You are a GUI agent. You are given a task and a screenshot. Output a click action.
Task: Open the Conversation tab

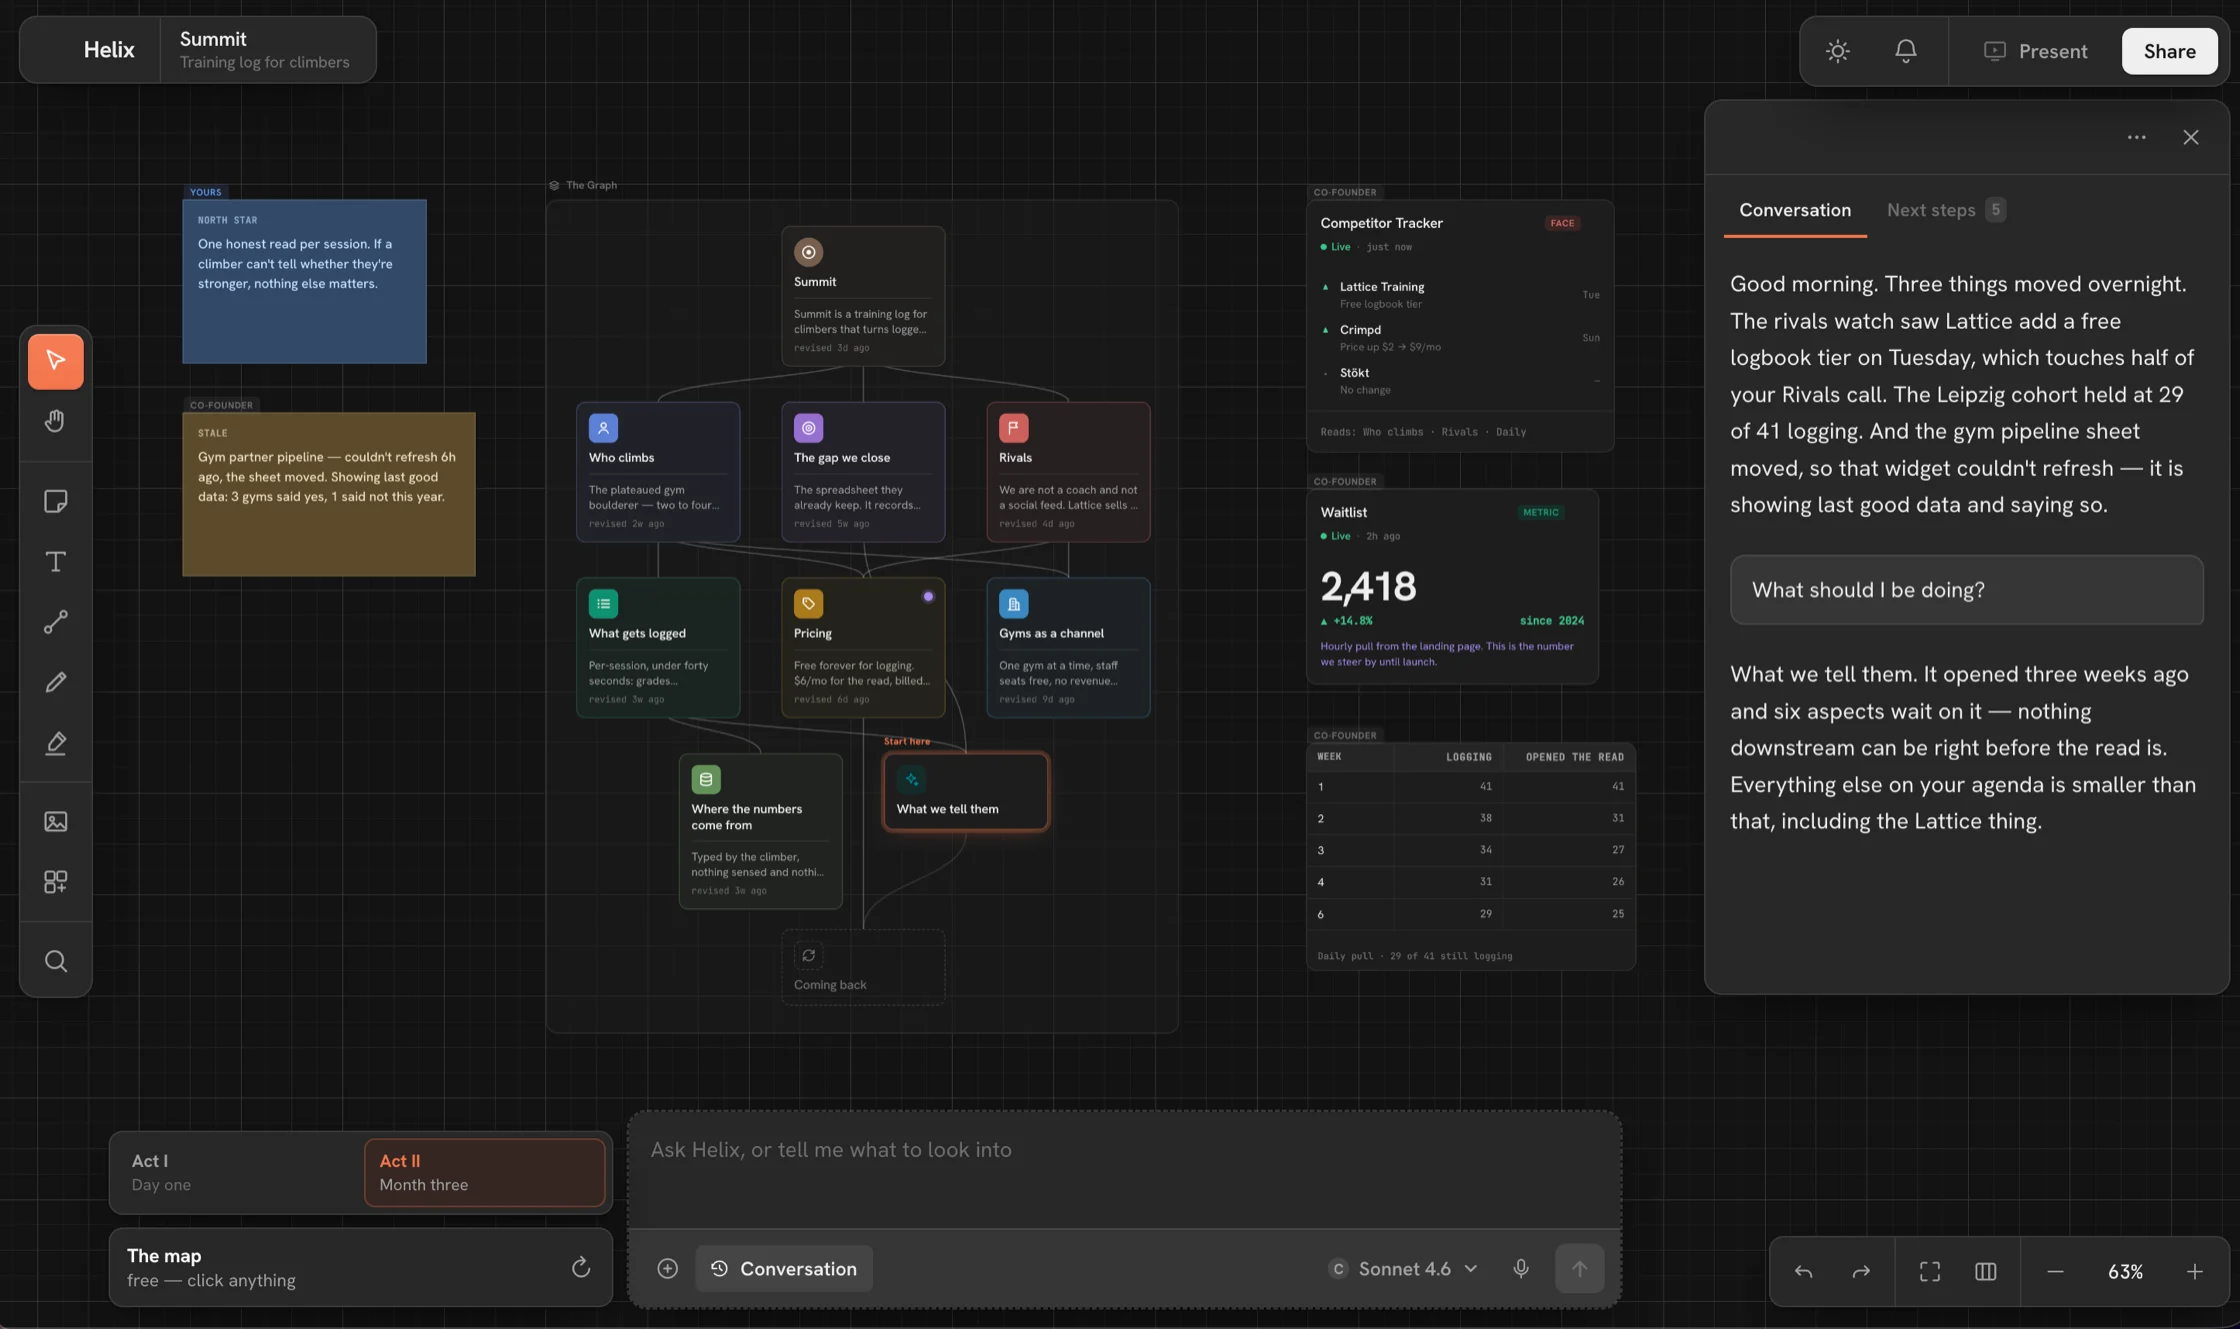point(1795,210)
